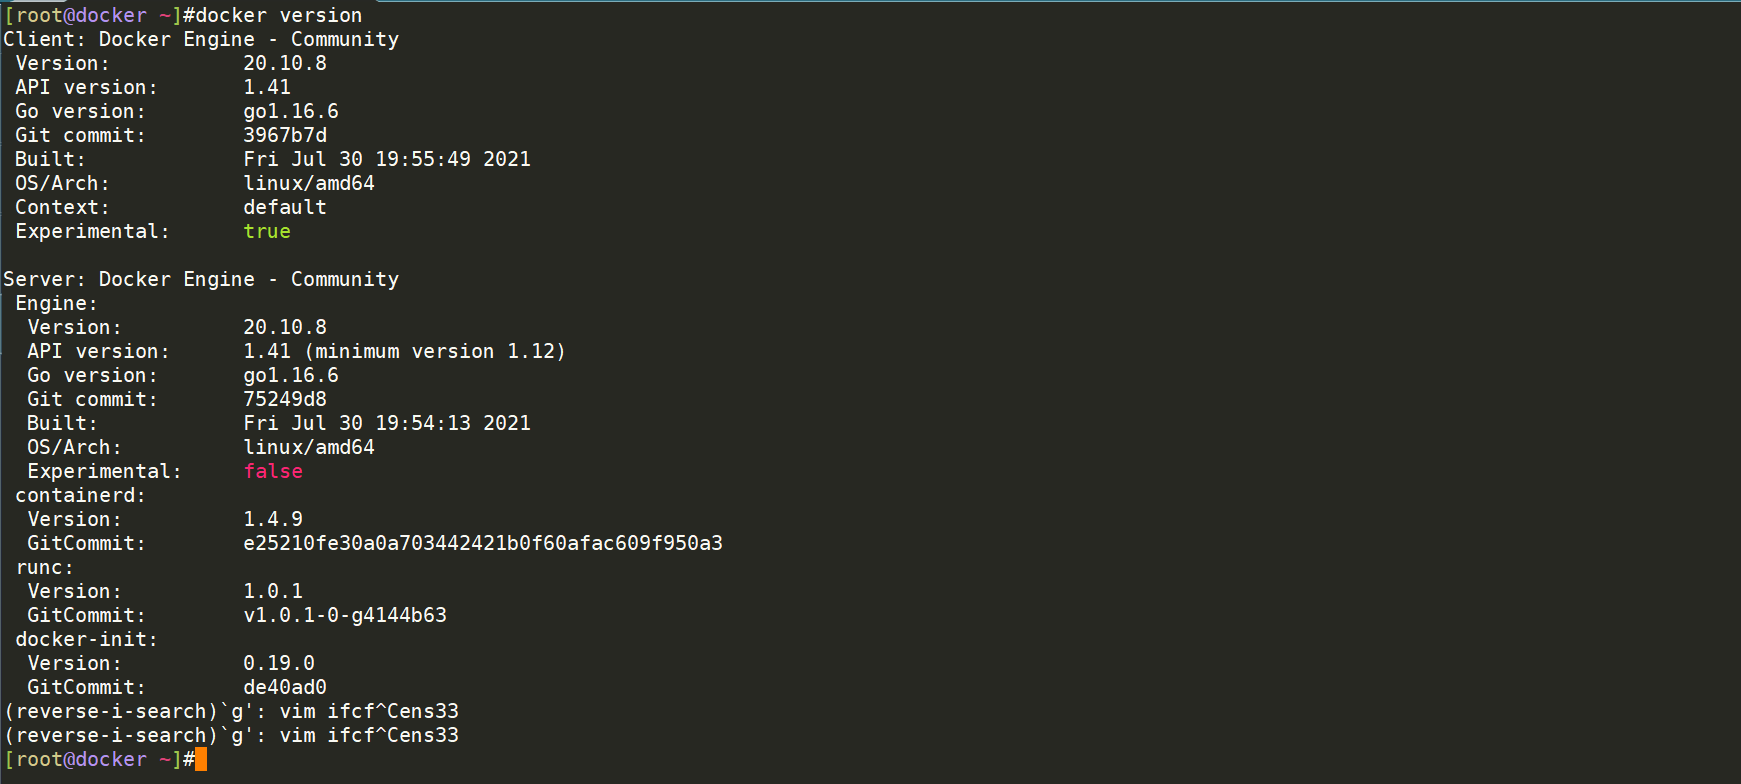The width and height of the screenshot is (1741, 784).
Task: Click the 'Server: Docker Engine - Community' heading
Action: (x=201, y=279)
